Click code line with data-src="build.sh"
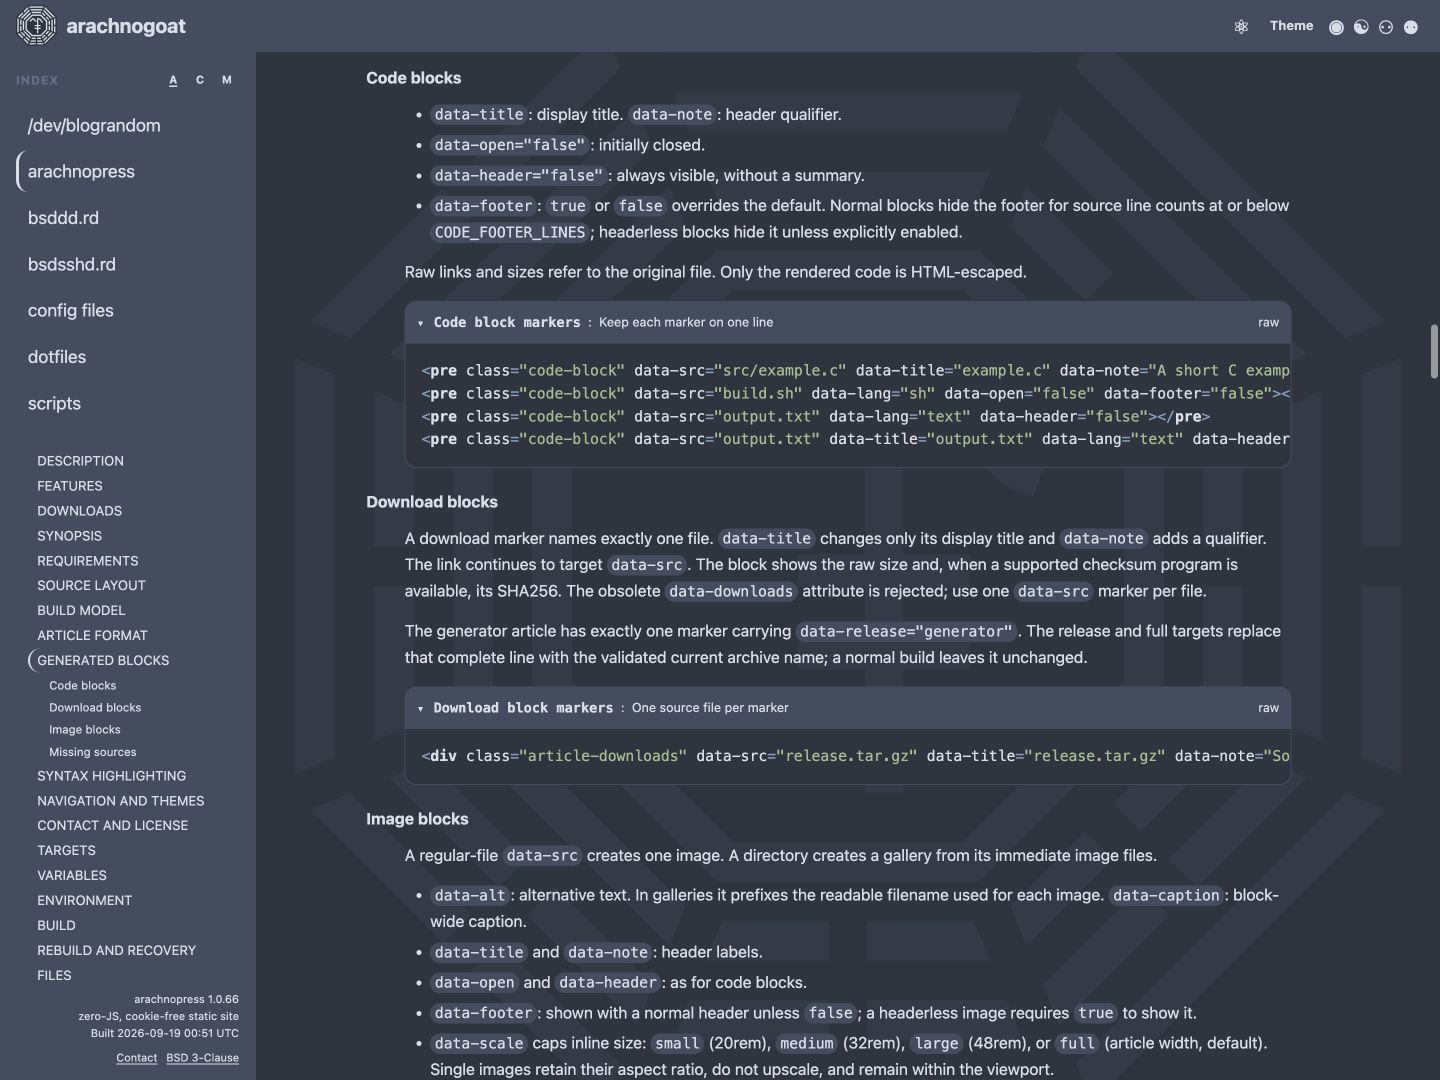The width and height of the screenshot is (1440, 1080). pos(855,393)
